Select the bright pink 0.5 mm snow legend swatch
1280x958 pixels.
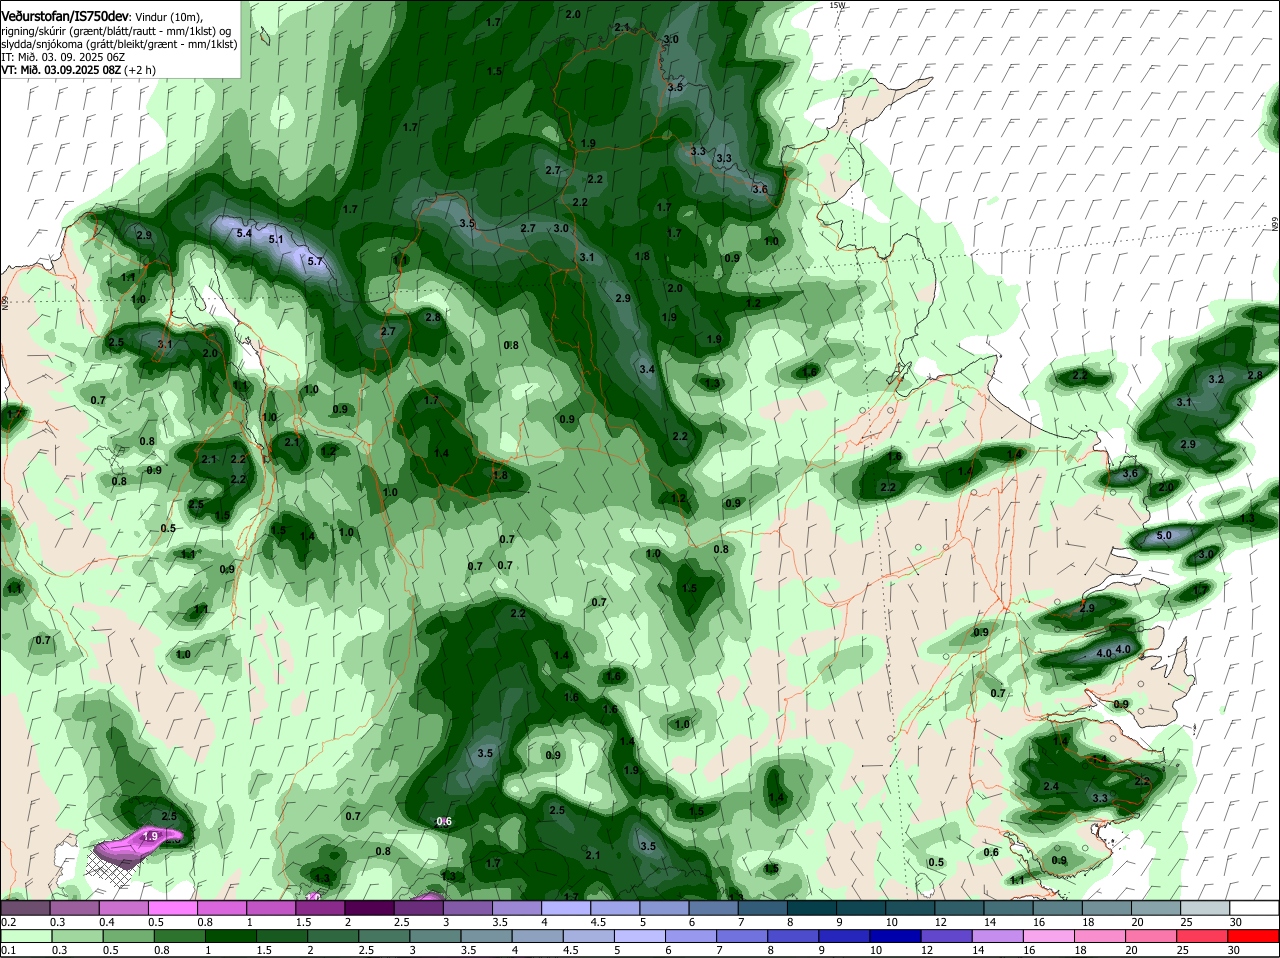173,908
